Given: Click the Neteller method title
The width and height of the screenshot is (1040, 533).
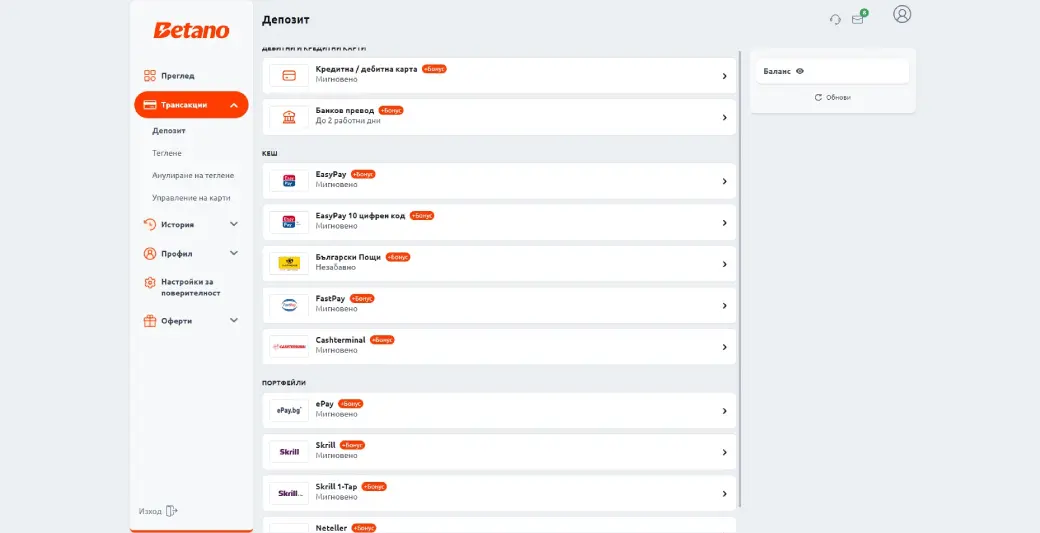Looking at the screenshot, I should pyautogui.click(x=331, y=528).
